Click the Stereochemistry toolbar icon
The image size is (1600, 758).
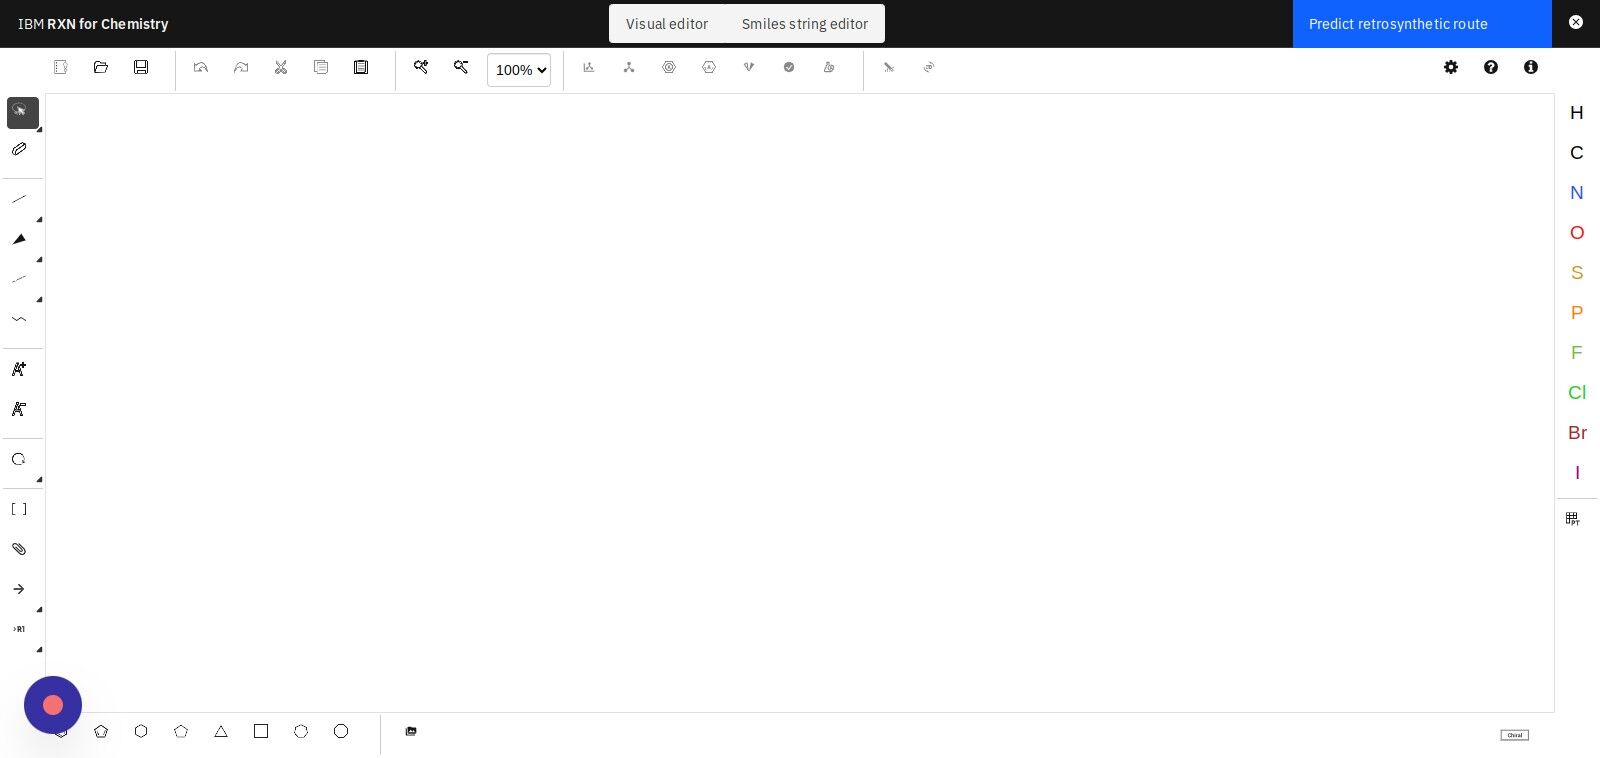pyautogui.click(x=889, y=67)
